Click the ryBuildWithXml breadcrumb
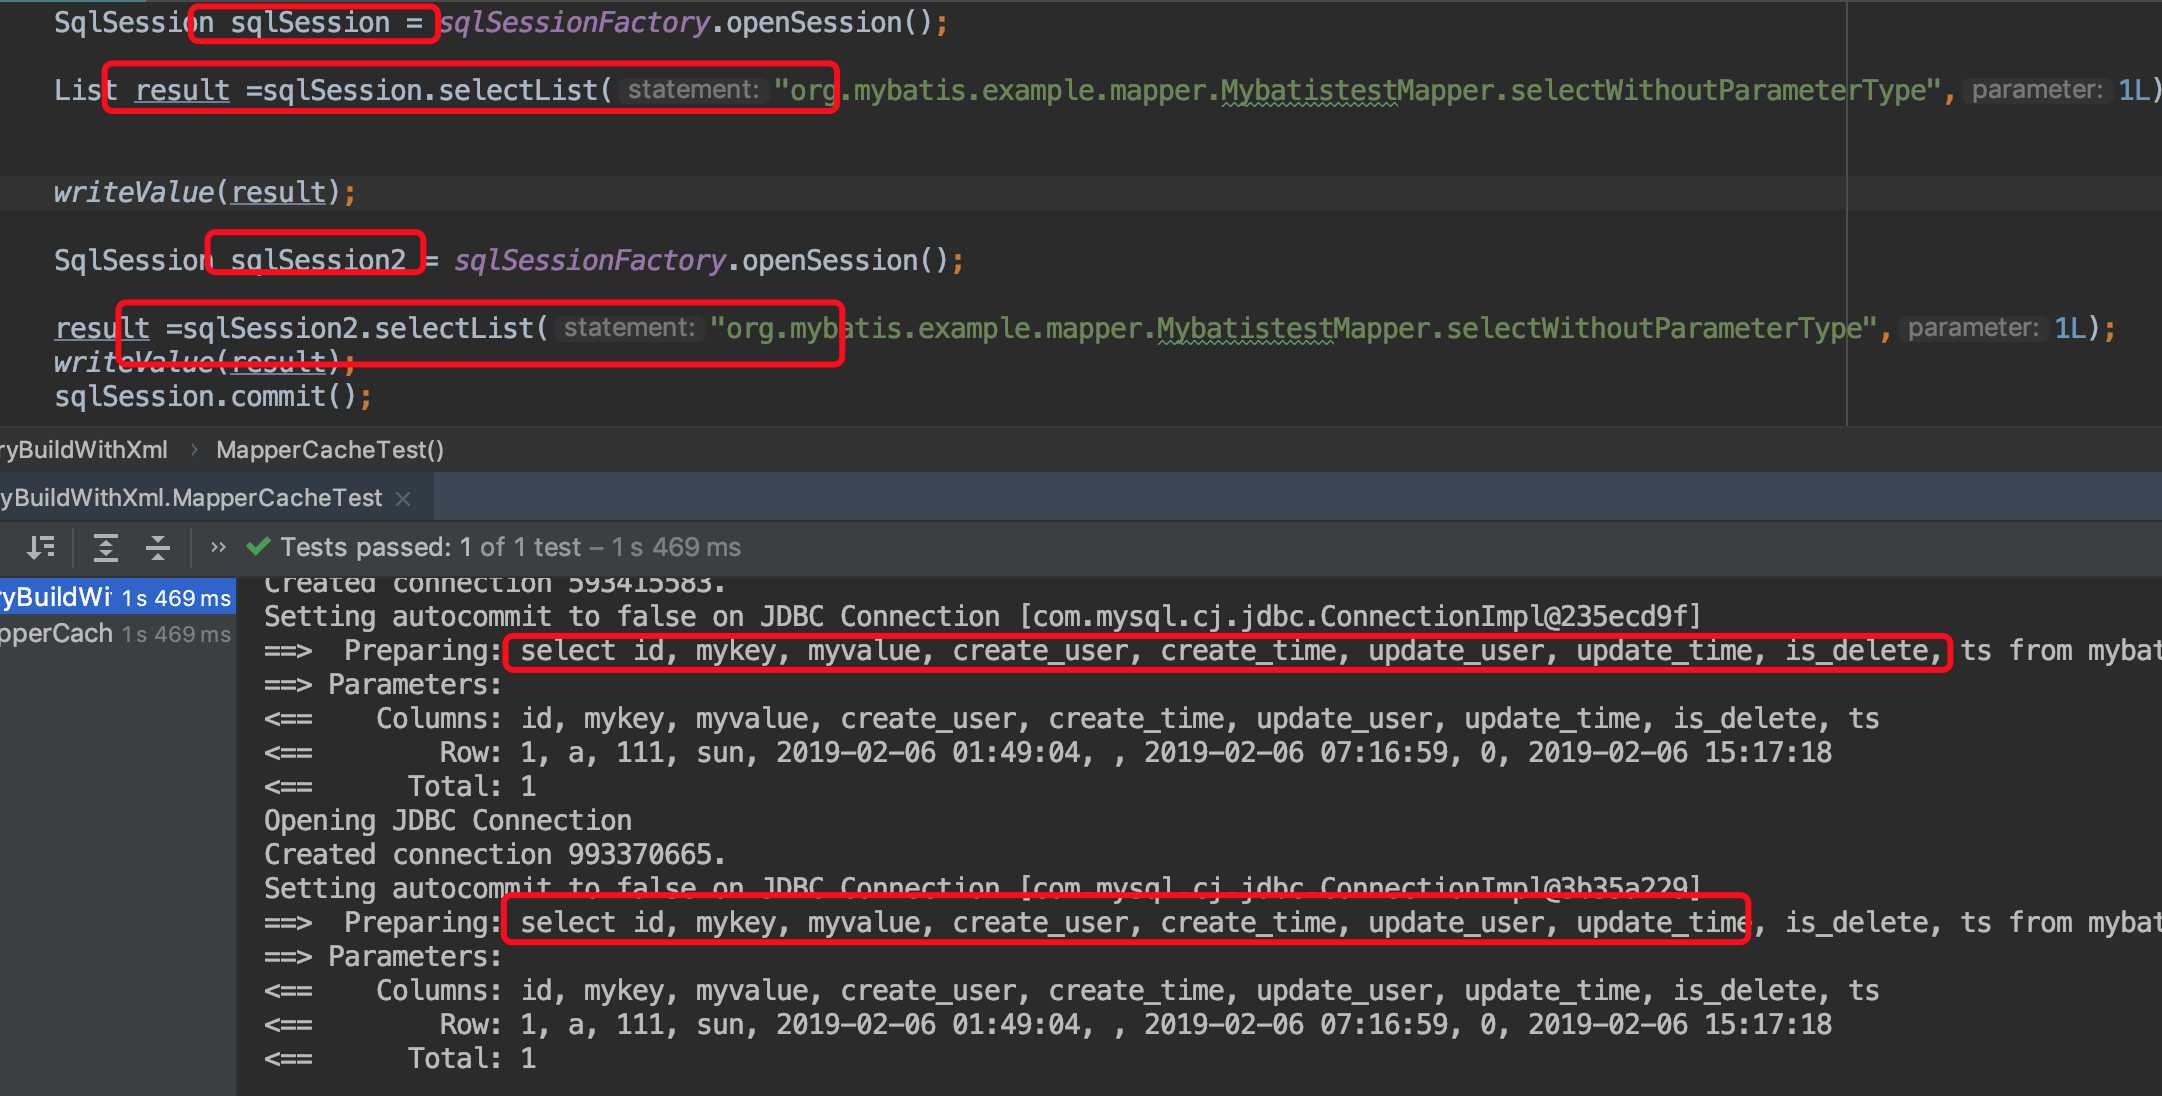Image resolution: width=2162 pixels, height=1096 pixels. [84, 450]
